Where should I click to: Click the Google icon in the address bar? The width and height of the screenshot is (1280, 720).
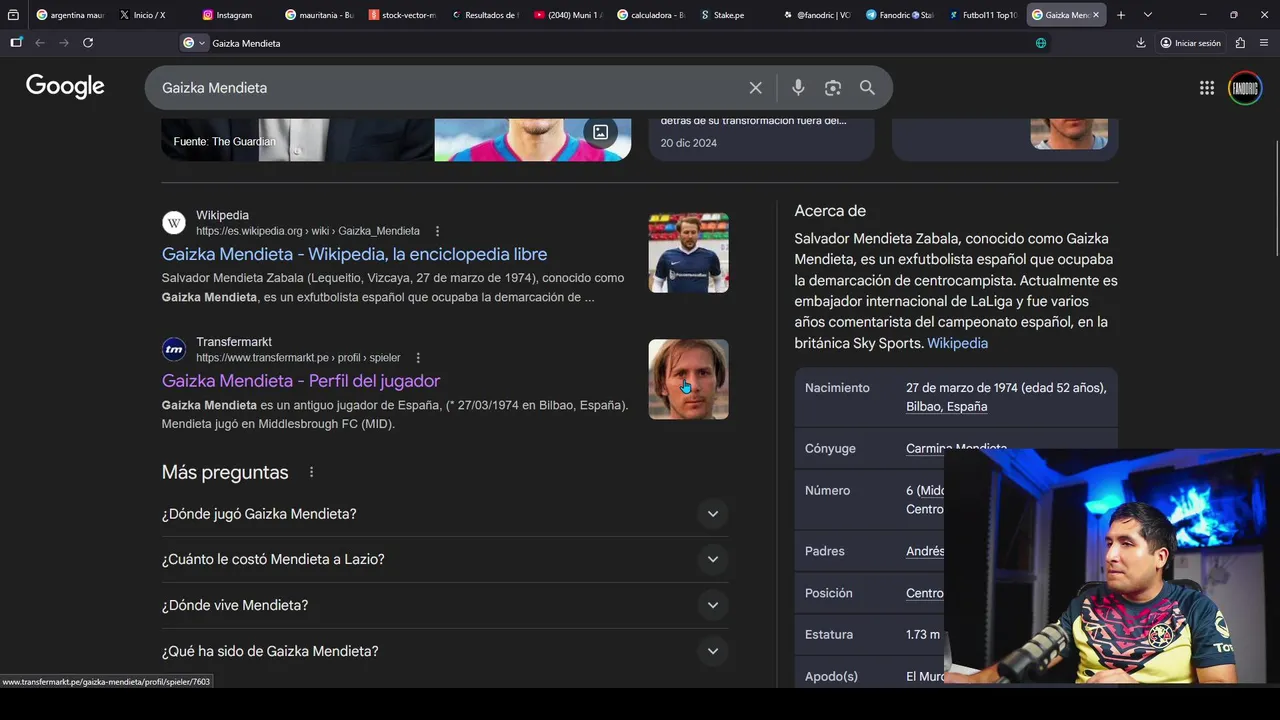coord(189,43)
